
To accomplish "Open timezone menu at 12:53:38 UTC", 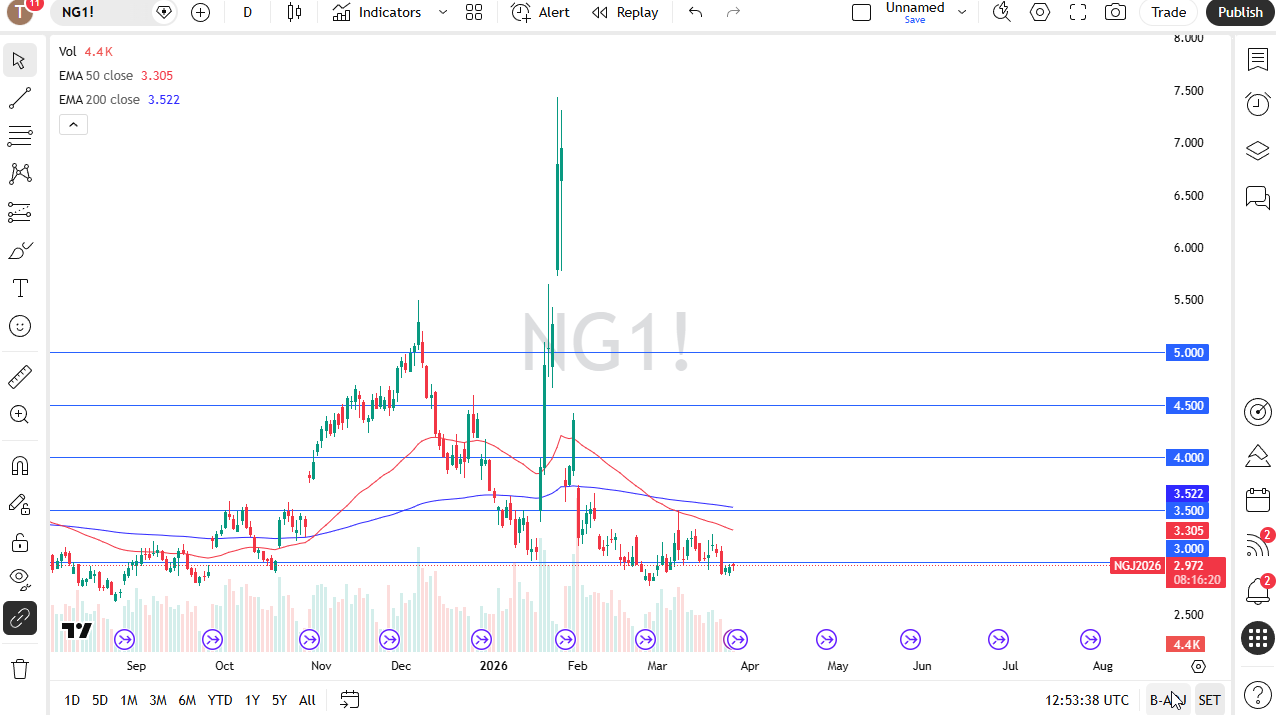I will coord(1087,700).
